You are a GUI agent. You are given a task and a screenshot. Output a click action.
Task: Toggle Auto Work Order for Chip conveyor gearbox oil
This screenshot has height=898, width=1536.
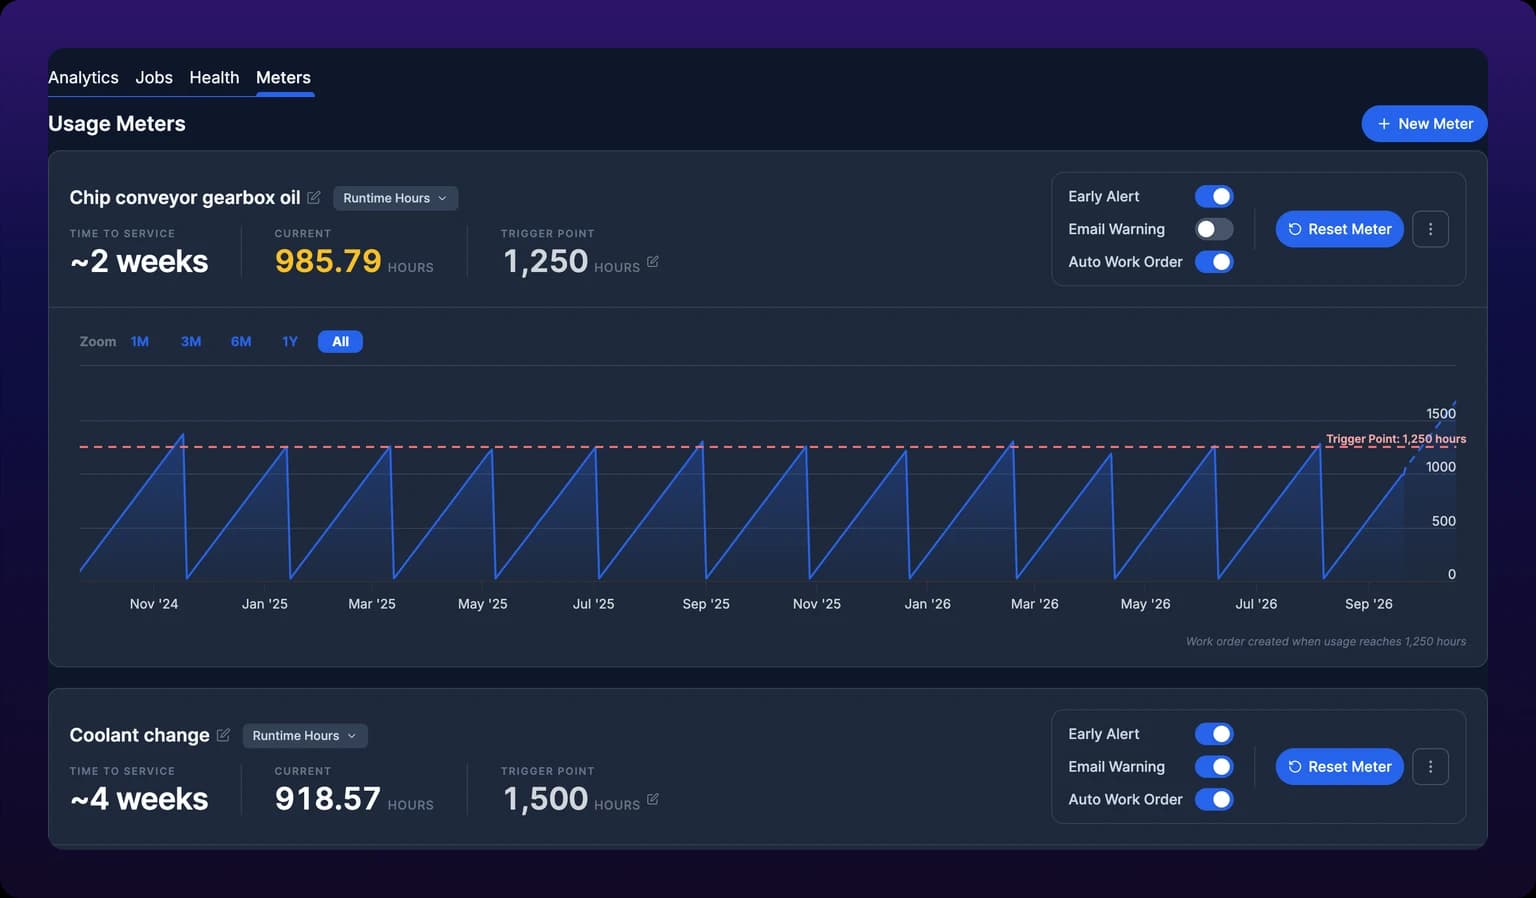point(1214,262)
